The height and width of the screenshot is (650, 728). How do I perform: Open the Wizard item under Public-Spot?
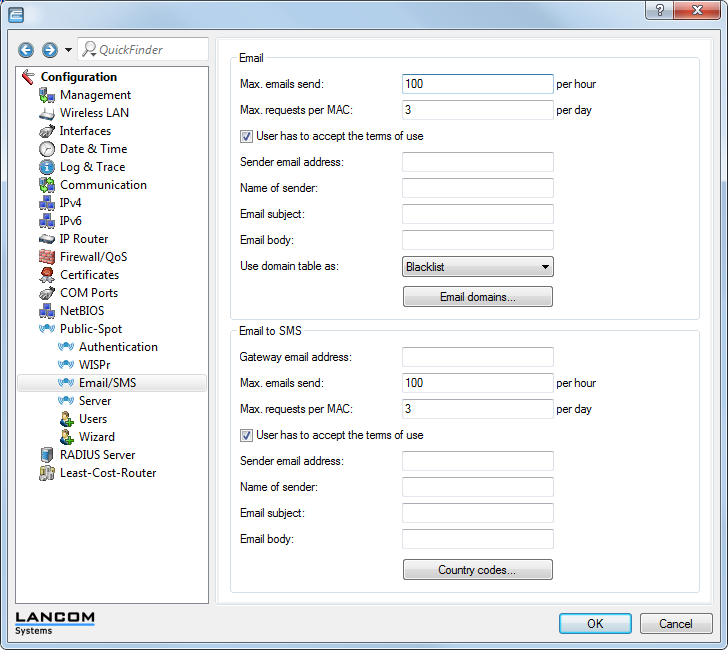pos(96,437)
